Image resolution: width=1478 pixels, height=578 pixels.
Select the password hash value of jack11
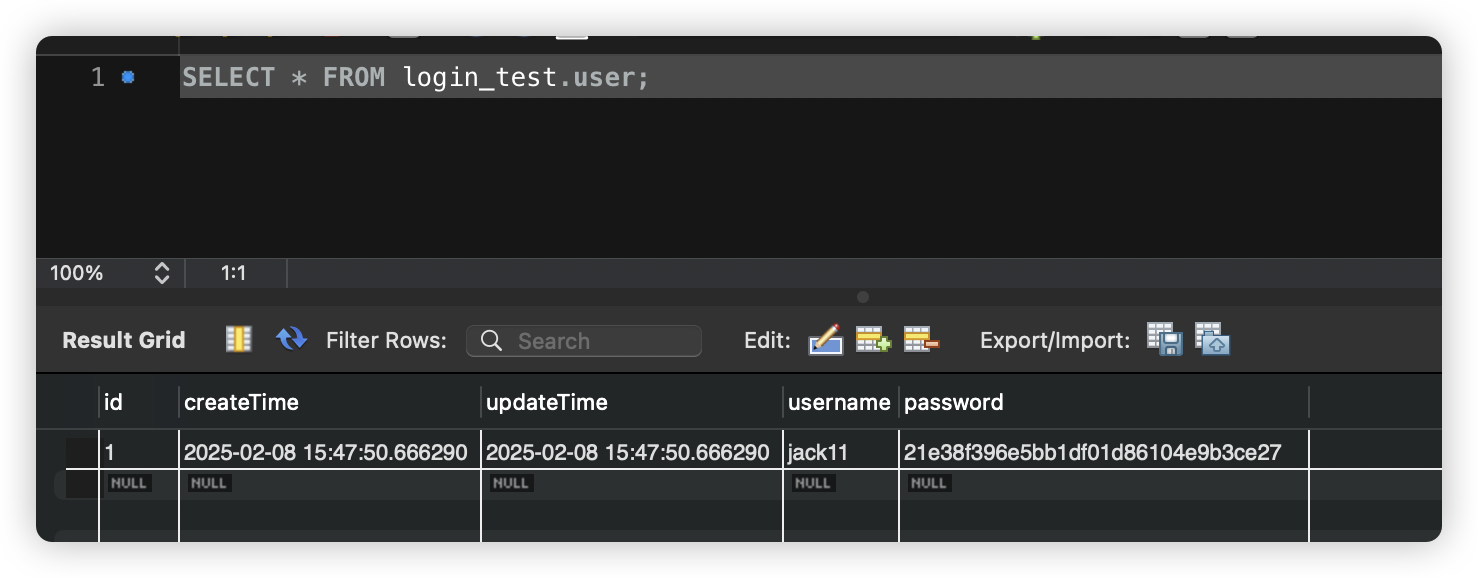(1090, 452)
